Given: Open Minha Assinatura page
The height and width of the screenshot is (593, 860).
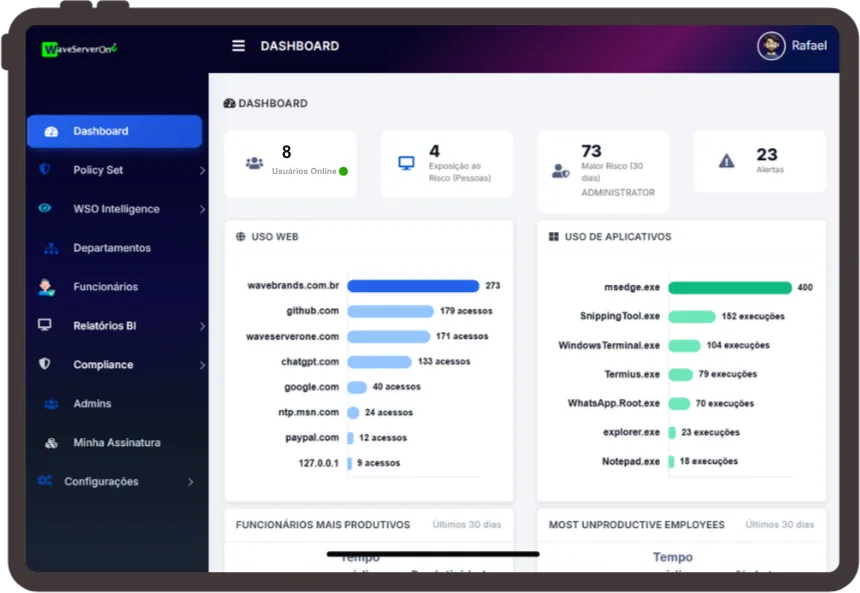Looking at the screenshot, I should tap(116, 443).
